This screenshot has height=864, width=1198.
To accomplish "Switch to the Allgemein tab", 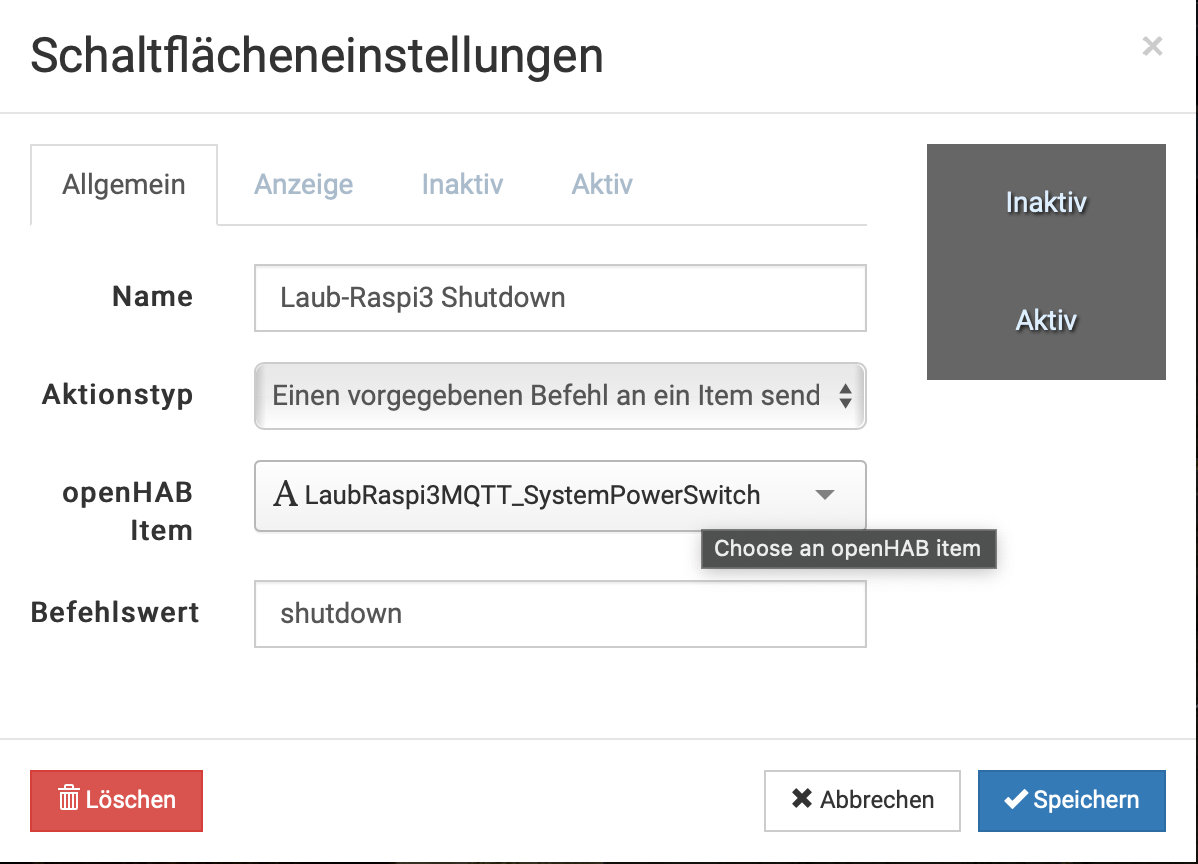I will (x=124, y=185).
